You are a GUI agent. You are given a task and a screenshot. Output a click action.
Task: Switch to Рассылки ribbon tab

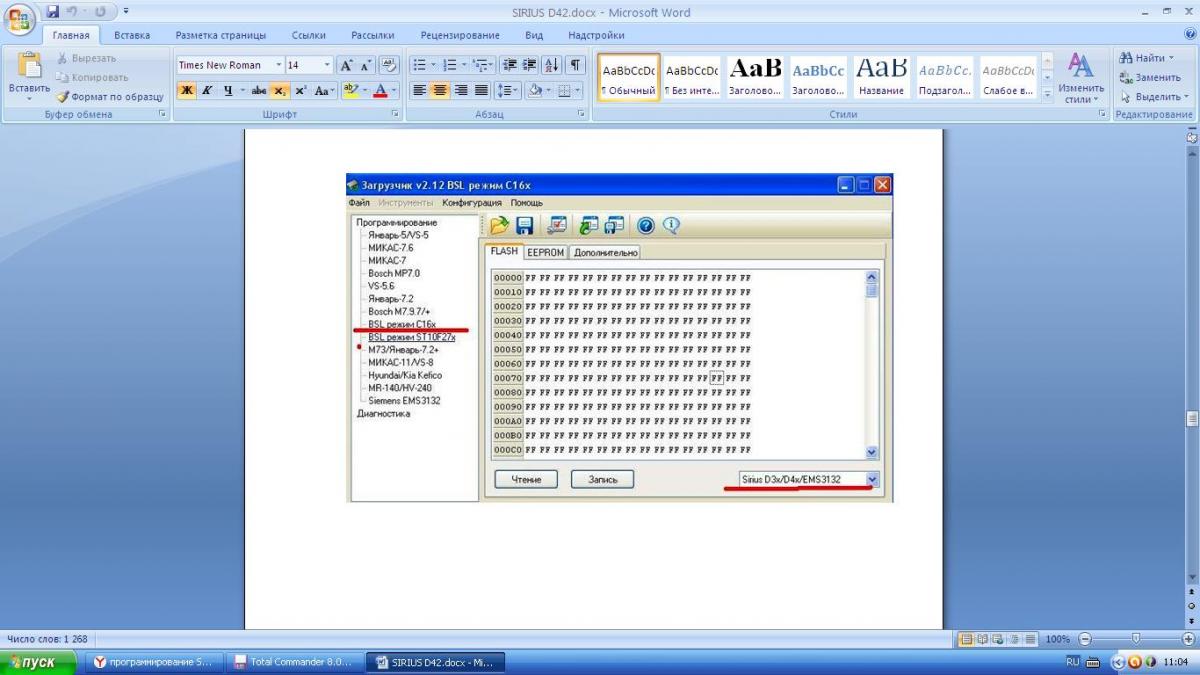click(x=373, y=35)
